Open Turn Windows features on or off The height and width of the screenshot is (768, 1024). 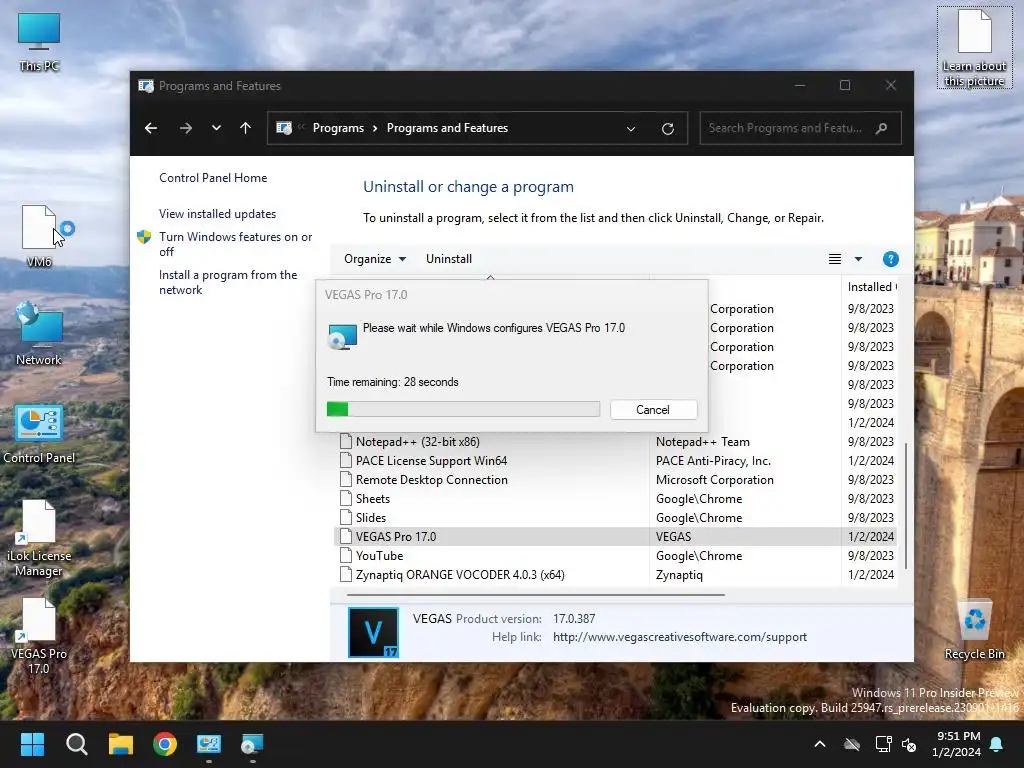coord(236,244)
